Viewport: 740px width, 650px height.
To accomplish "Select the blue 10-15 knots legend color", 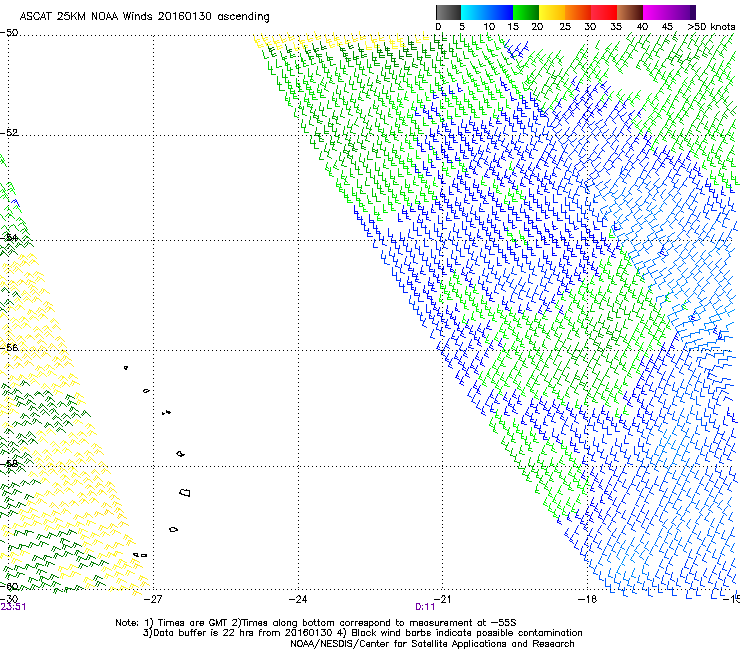I will [x=499, y=12].
